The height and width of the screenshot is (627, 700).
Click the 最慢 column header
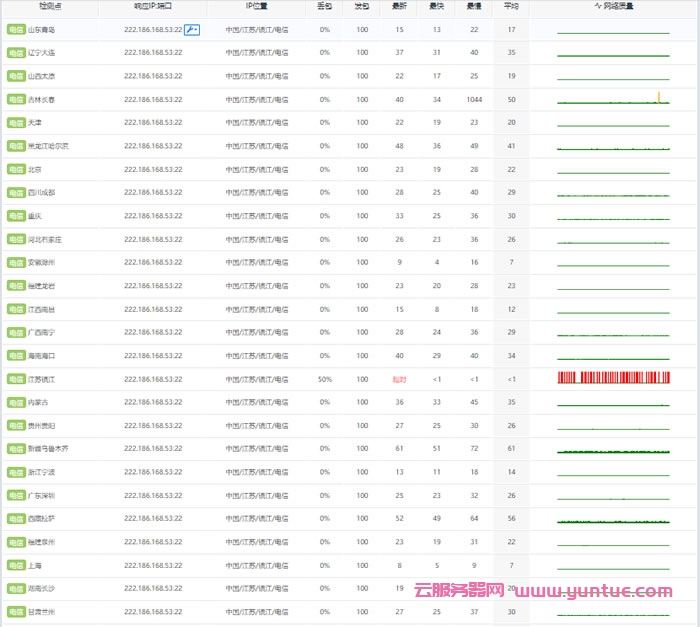coord(474,6)
